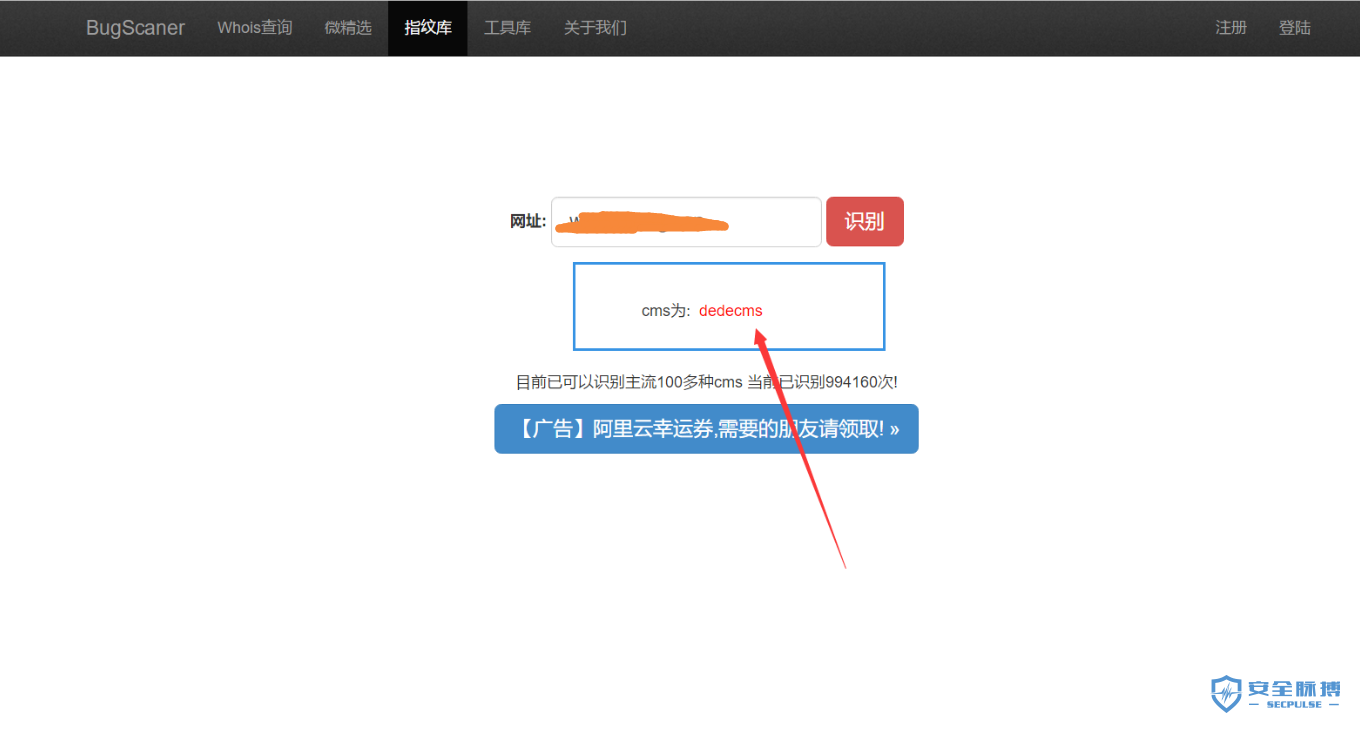Click the red dedecms result text

(x=731, y=311)
